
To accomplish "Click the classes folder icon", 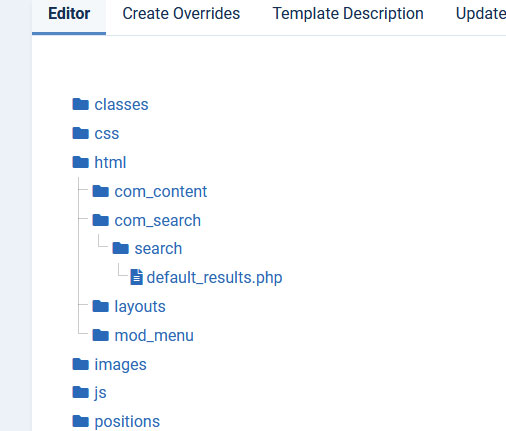I will [80, 104].
